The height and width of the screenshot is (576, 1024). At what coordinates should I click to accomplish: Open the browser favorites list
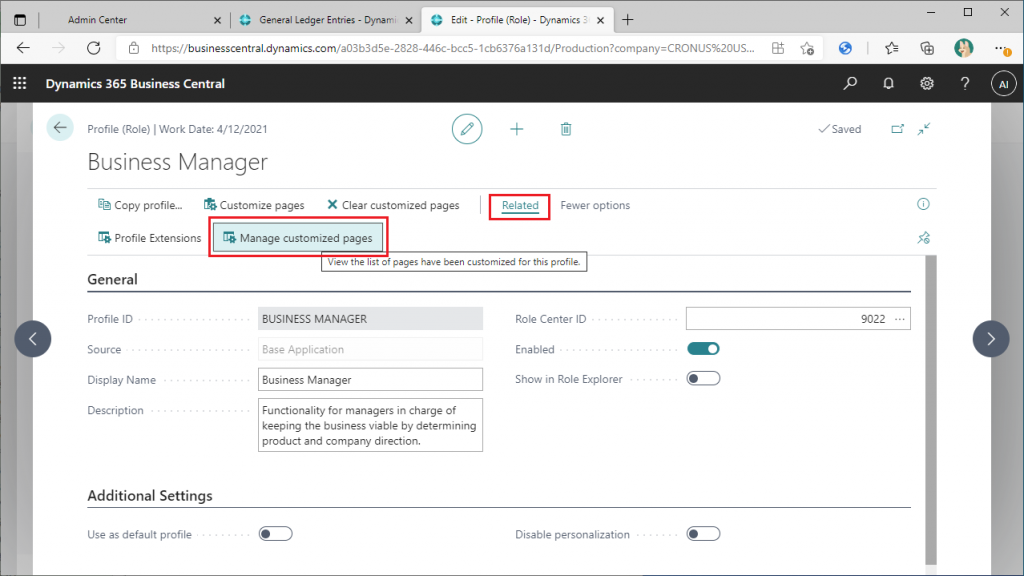pyautogui.click(x=891, y=48)
